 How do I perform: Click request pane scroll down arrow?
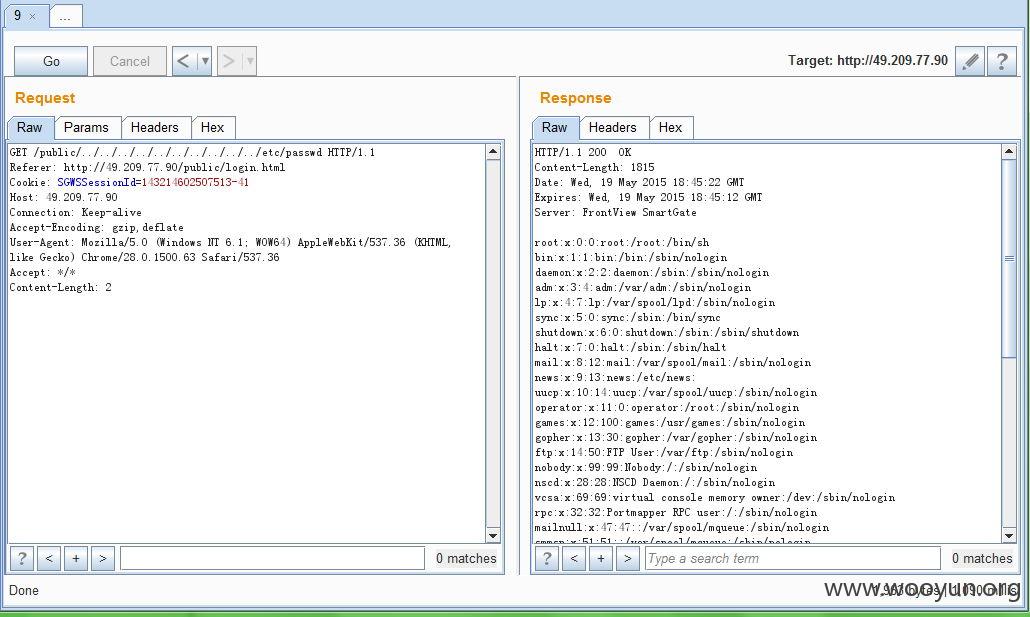point(493,536)
